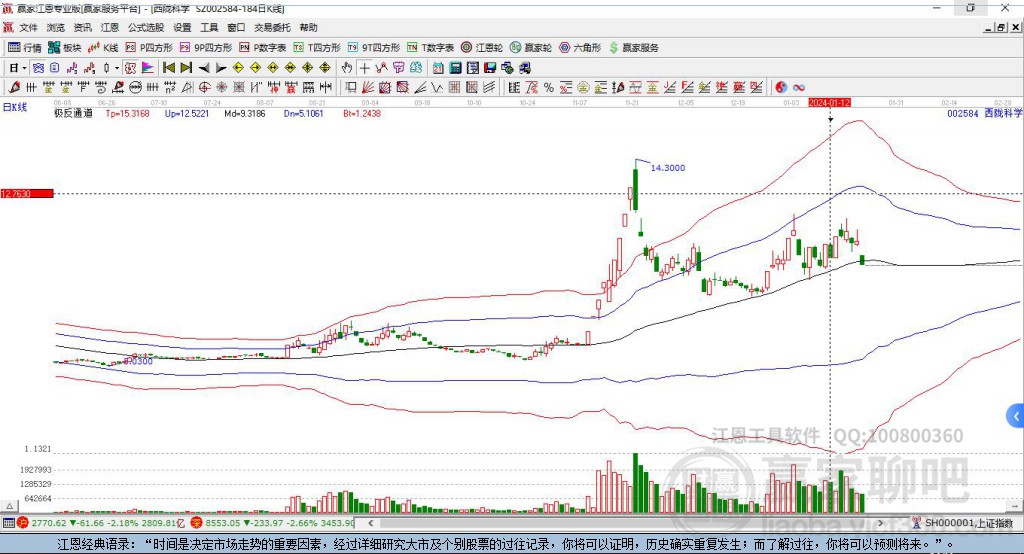Expand the candlestick type dropdown arrow

[117, 68]
